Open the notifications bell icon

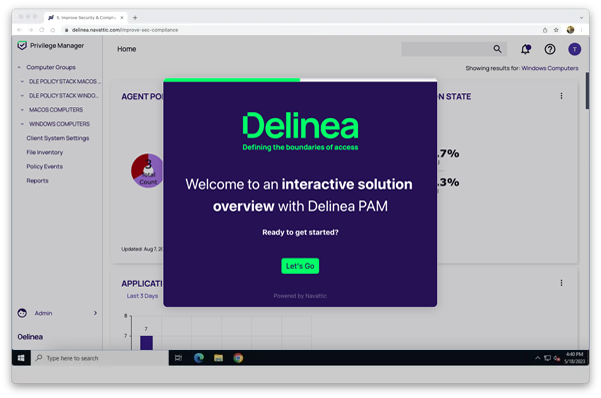(525, 49)
